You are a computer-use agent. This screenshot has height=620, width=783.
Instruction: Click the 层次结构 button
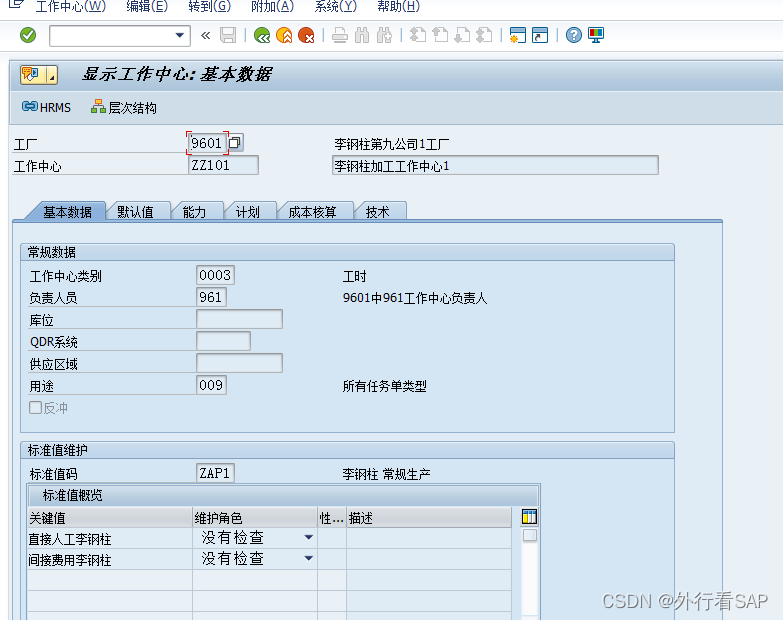124,107
